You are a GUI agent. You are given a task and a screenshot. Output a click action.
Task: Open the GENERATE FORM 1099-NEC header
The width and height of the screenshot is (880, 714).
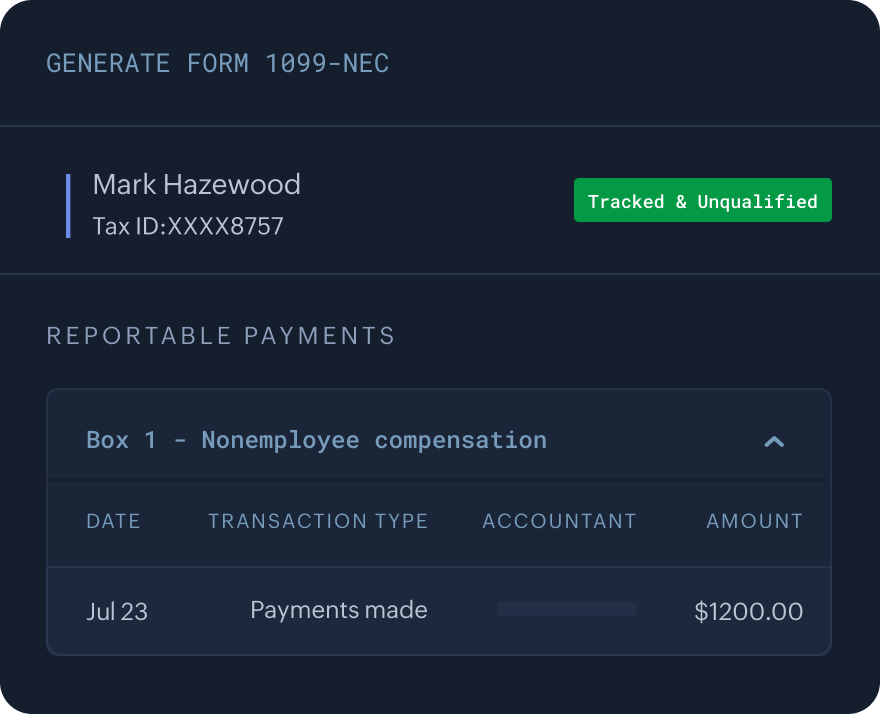217,63
